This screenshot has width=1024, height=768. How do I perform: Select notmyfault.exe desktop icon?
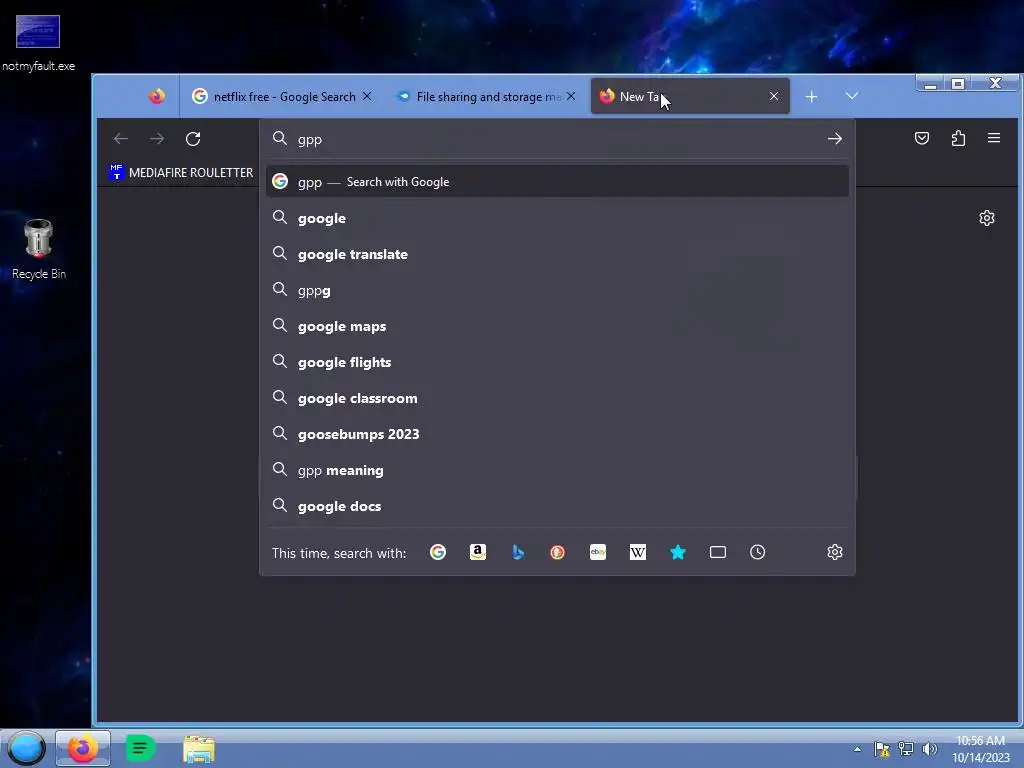pyautogui.click(x=38, y=43)
